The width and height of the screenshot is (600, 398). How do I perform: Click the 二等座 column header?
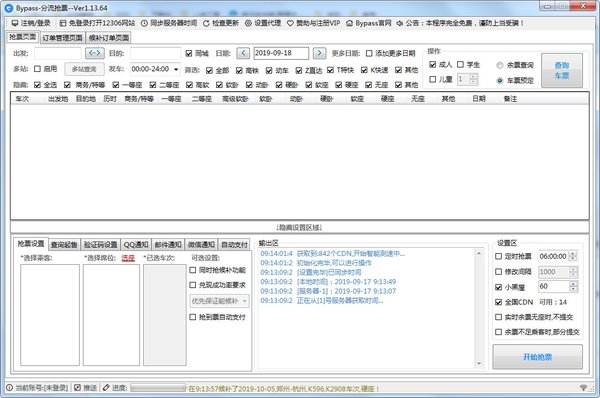tap(202, 99)
